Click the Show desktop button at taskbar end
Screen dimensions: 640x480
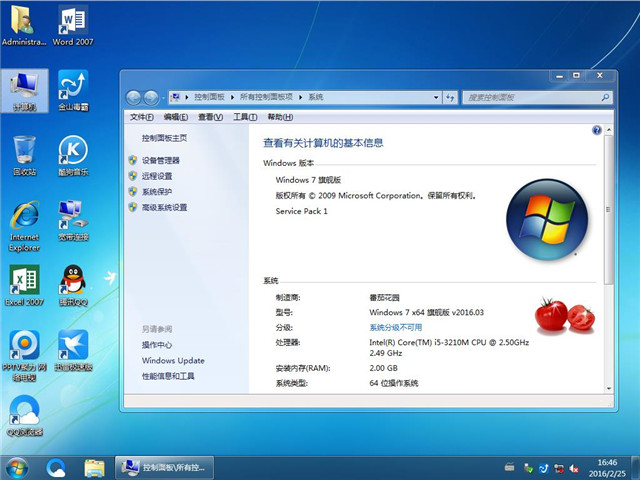click(x=636, y=468)
